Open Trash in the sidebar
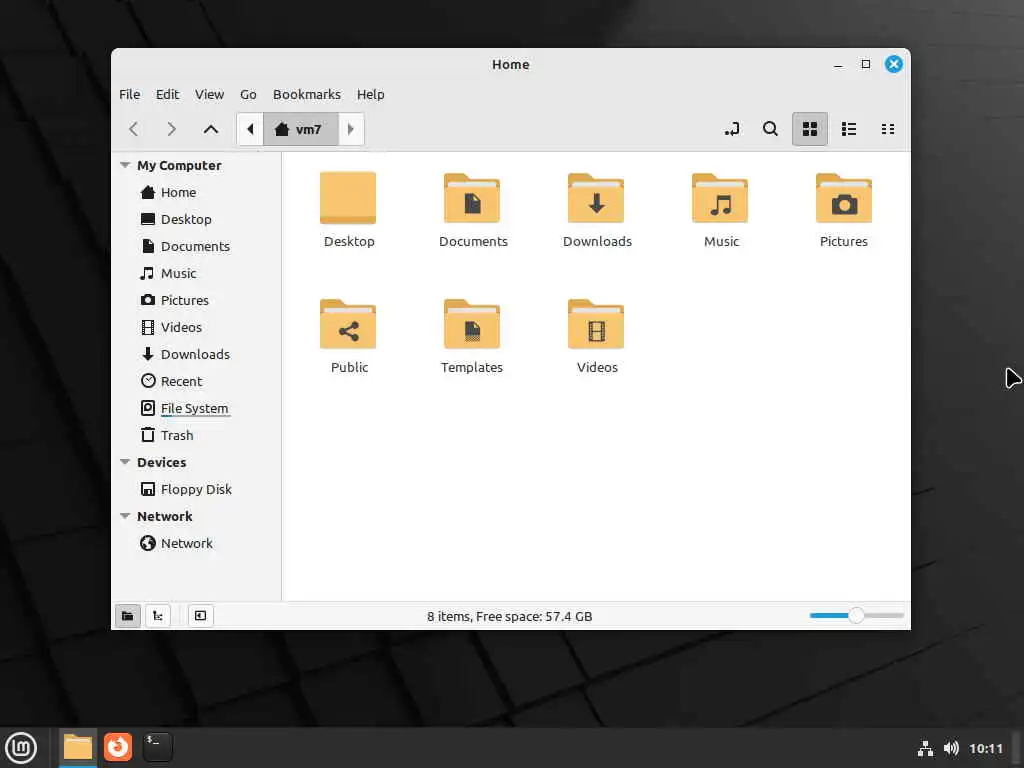The height and width of the screenshot is (768, 1024). 196,436
